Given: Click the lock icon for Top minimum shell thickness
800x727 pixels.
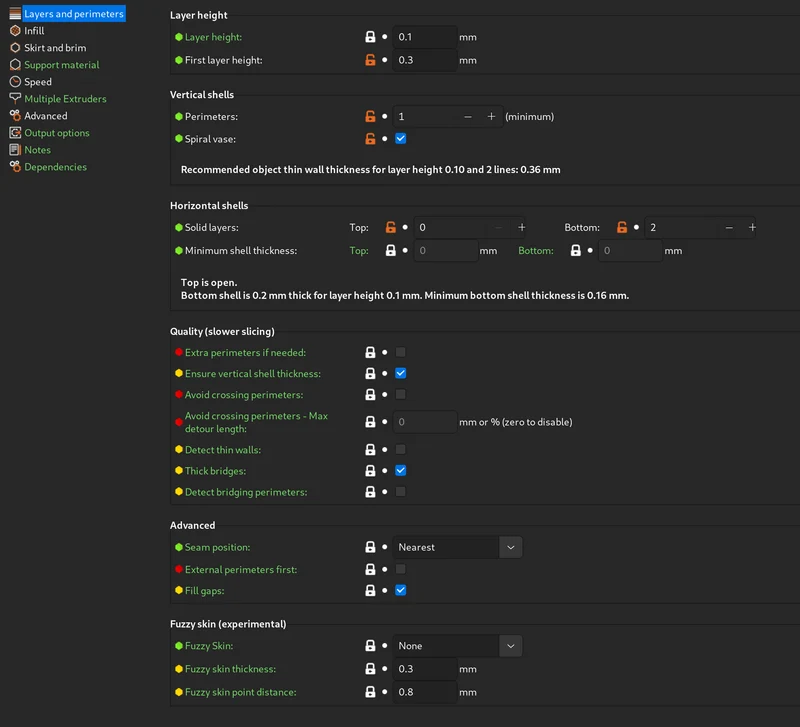Looking at the screenshot, I should point(391,250).
